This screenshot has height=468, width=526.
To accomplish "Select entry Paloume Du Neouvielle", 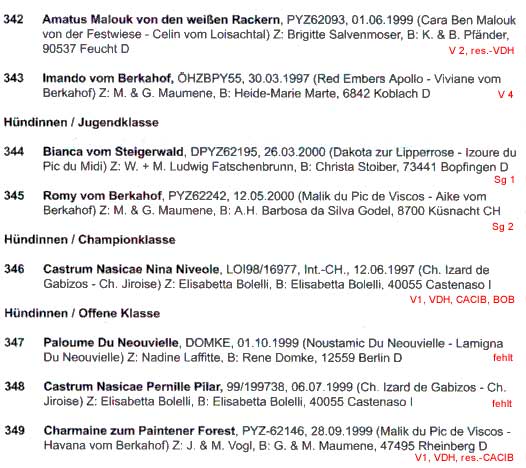I will tap(111, 343).
